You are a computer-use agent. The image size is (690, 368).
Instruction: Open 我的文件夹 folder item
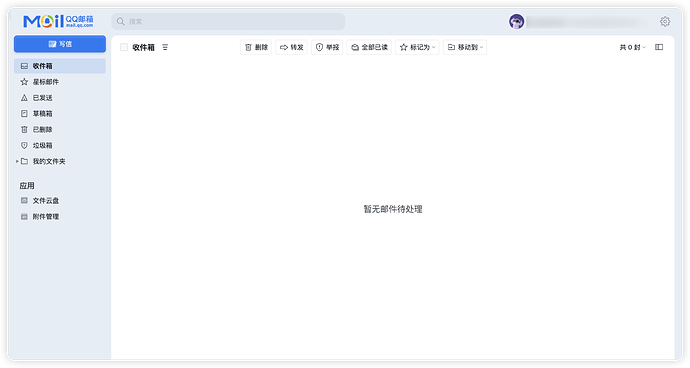click(x=60, y=162)
